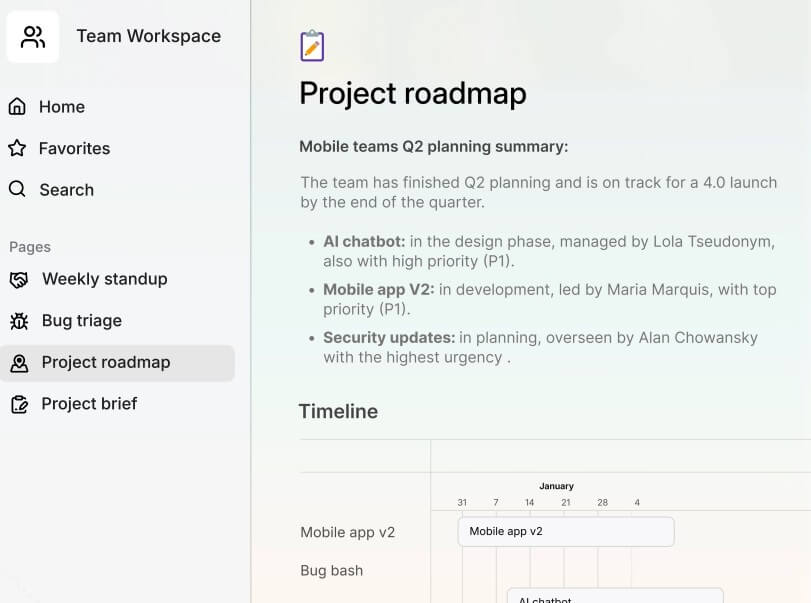The image size is (811, 603).
Task: Click date 7 on timeline axis
Action: tap(495, 502)
